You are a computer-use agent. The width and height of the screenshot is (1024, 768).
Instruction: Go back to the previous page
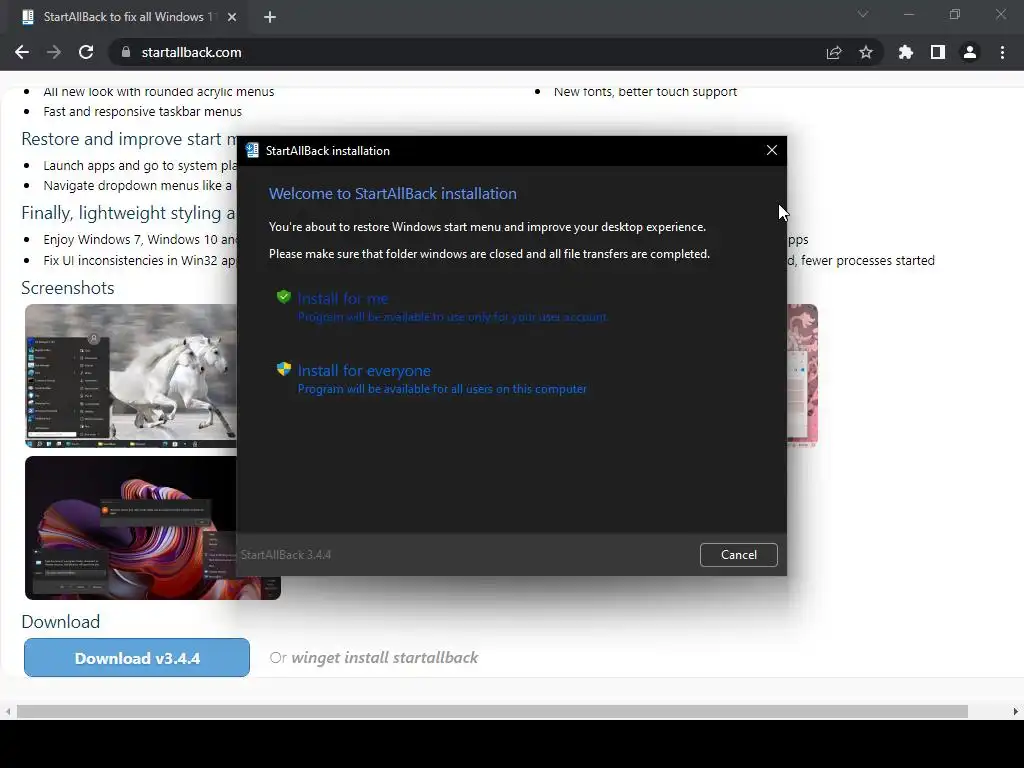(22, 52)
